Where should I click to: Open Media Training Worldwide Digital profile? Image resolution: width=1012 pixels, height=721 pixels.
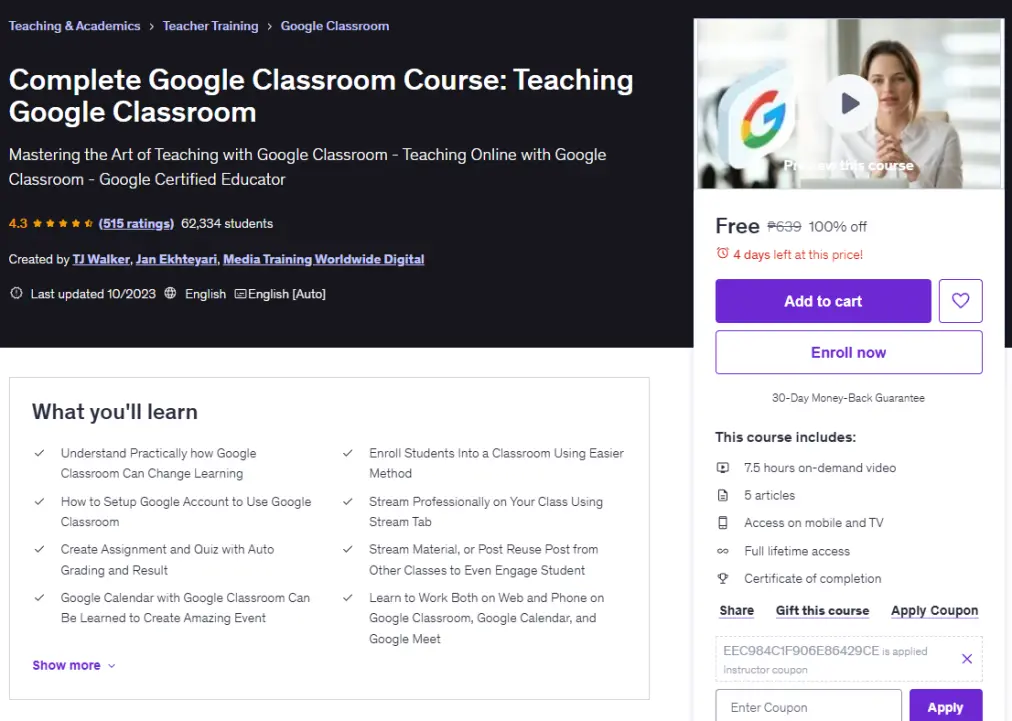click(323, 259)
